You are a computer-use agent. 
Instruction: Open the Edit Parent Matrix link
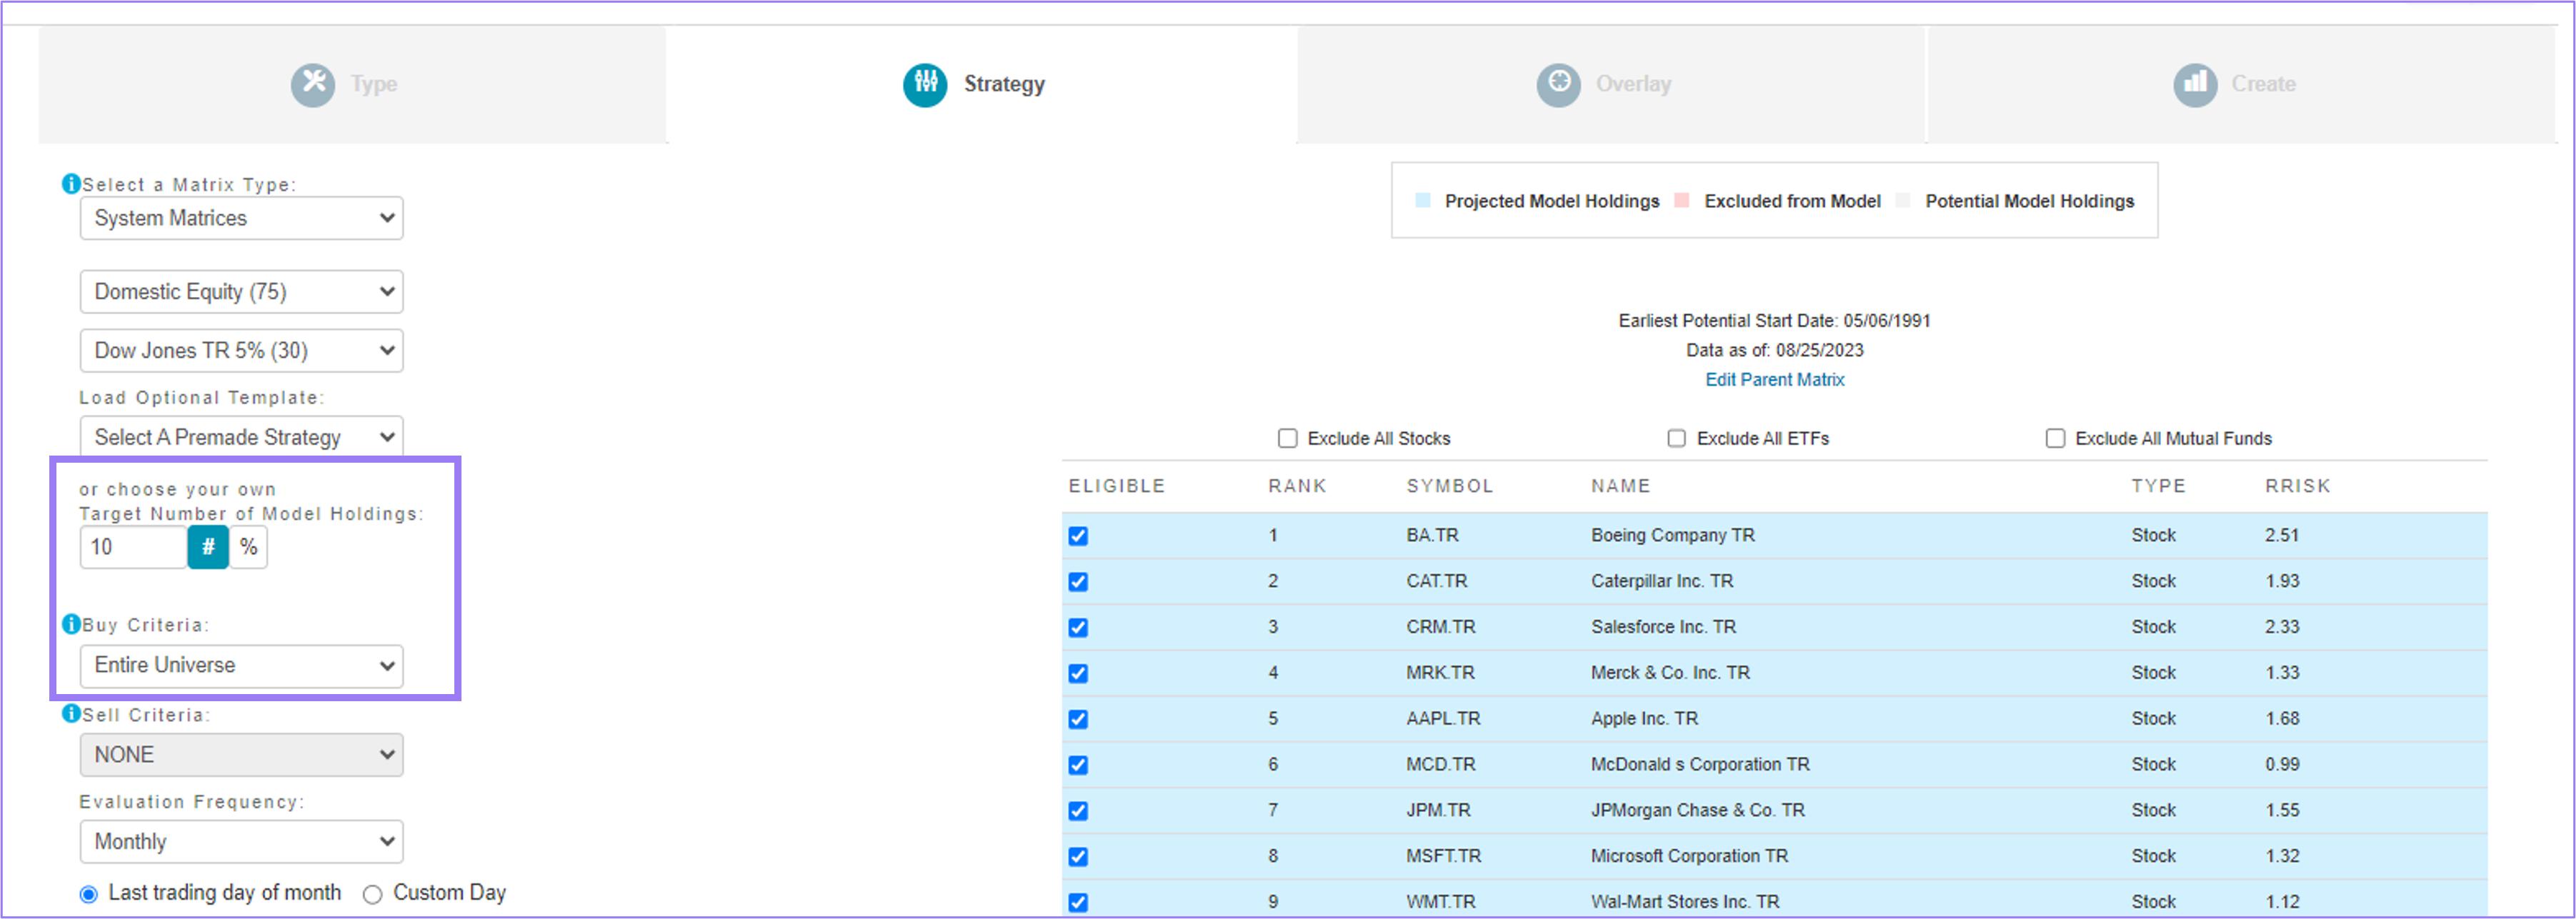1775,380
